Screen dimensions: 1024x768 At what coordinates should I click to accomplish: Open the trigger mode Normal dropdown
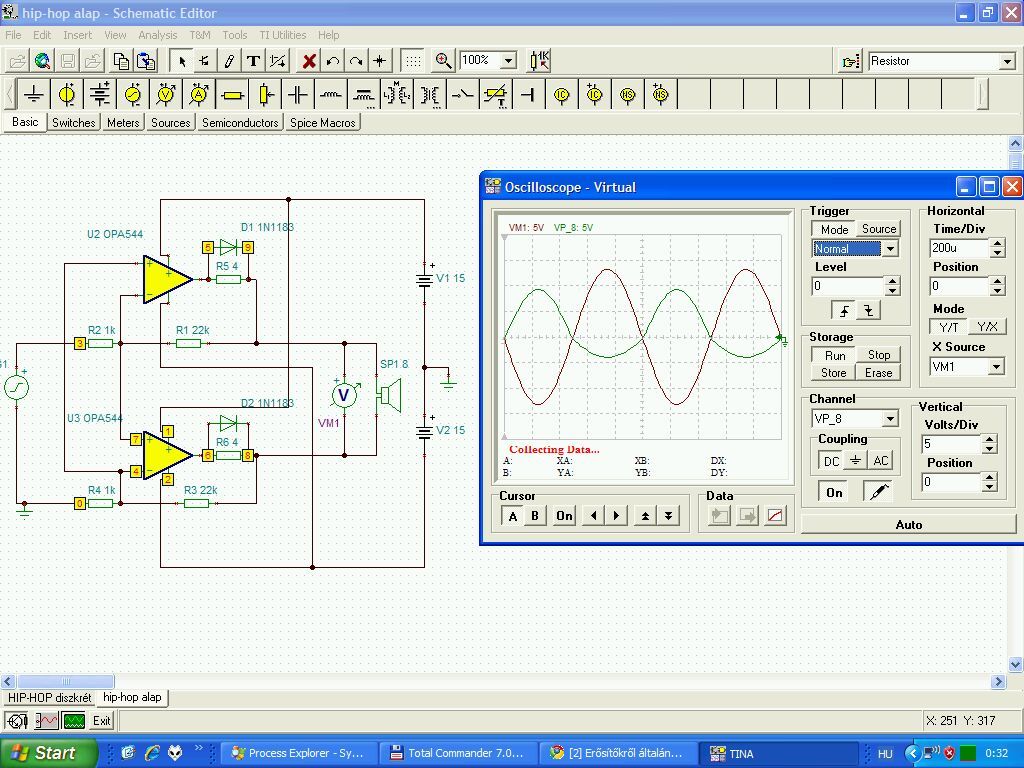click(890, 249)
